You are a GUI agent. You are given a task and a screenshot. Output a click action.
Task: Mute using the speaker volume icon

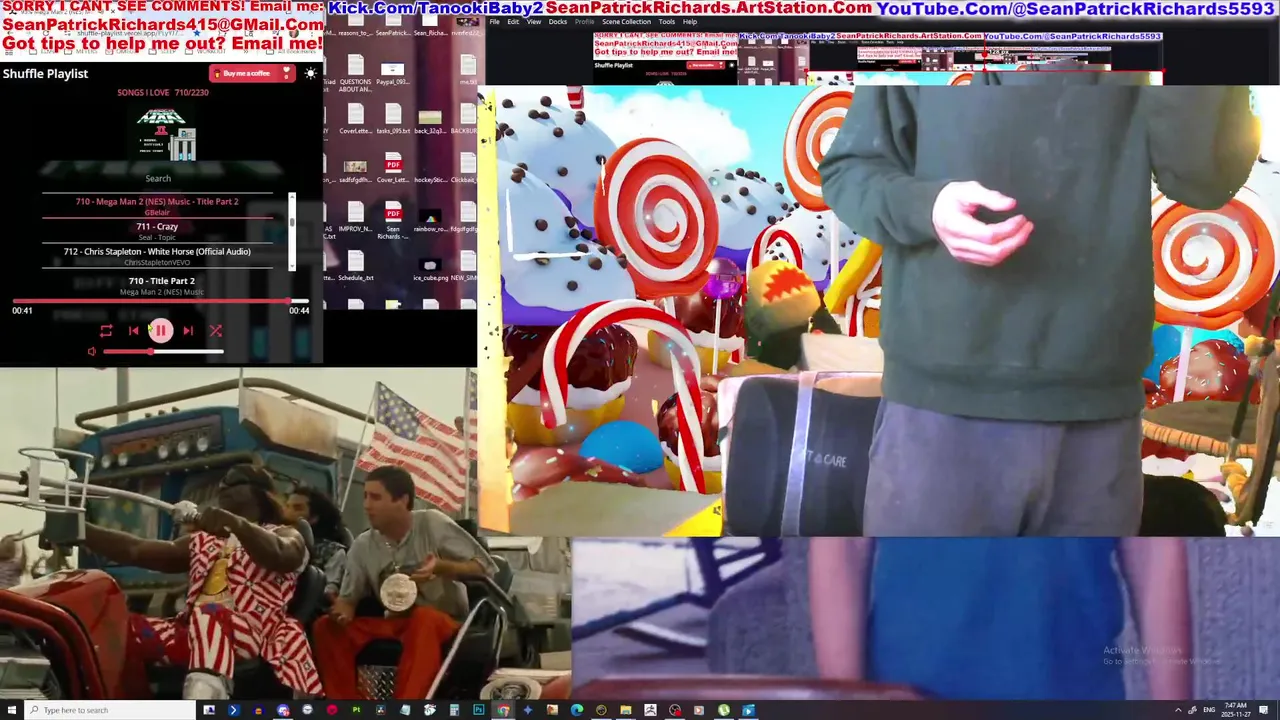coord(92,352)
